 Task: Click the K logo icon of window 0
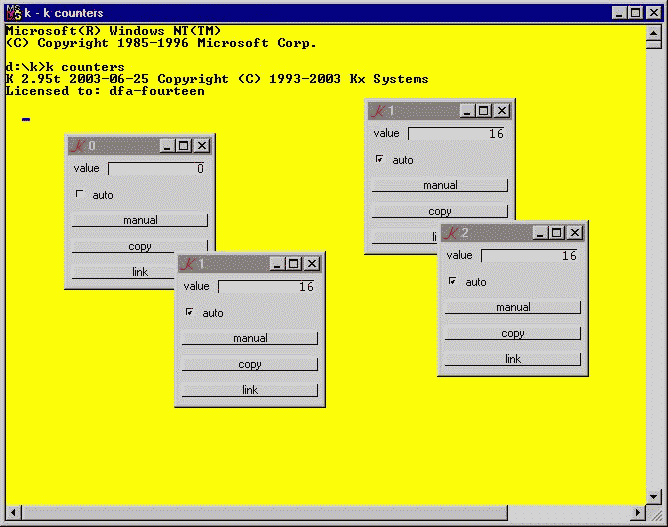[x=78, y=146]
